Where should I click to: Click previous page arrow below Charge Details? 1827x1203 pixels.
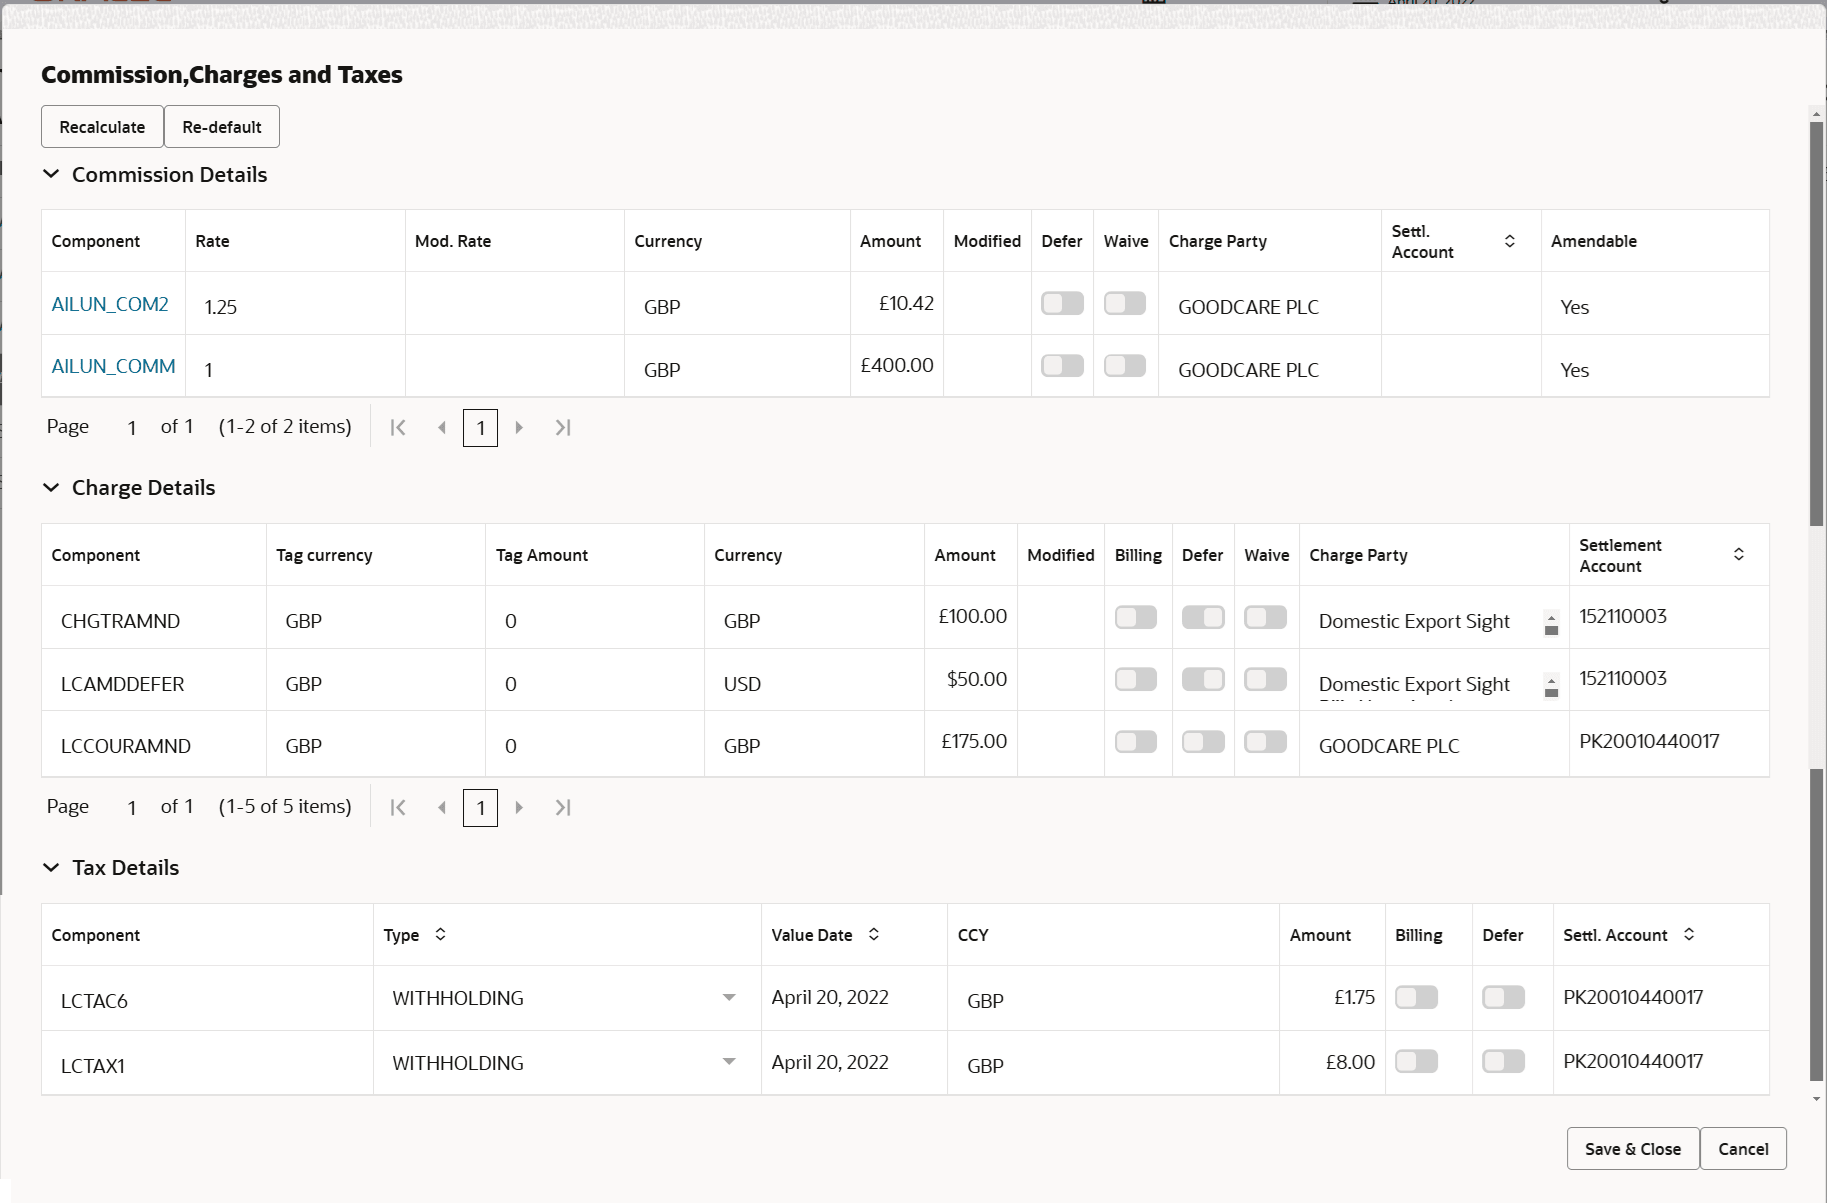point(442,807)
